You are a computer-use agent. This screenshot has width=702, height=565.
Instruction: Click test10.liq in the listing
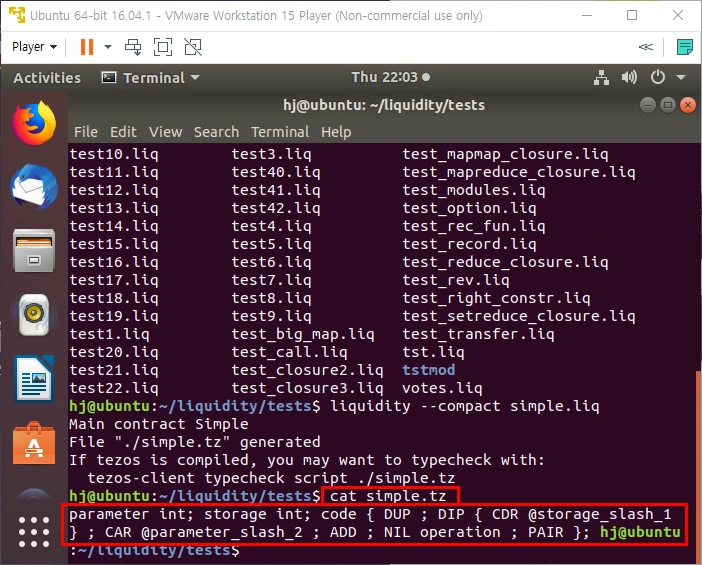114,154
